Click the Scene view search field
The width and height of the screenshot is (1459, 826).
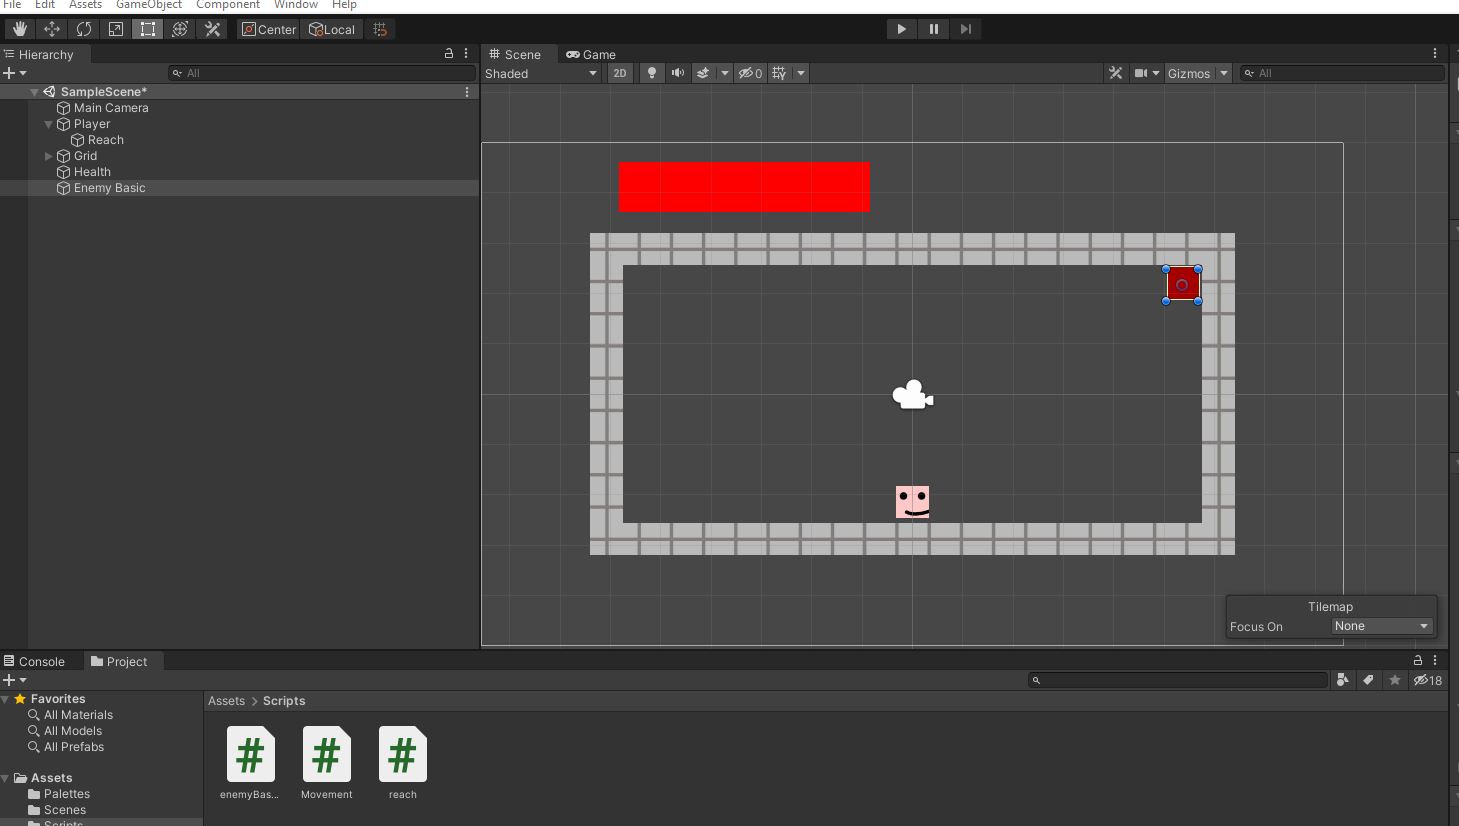pos(1342,73)
